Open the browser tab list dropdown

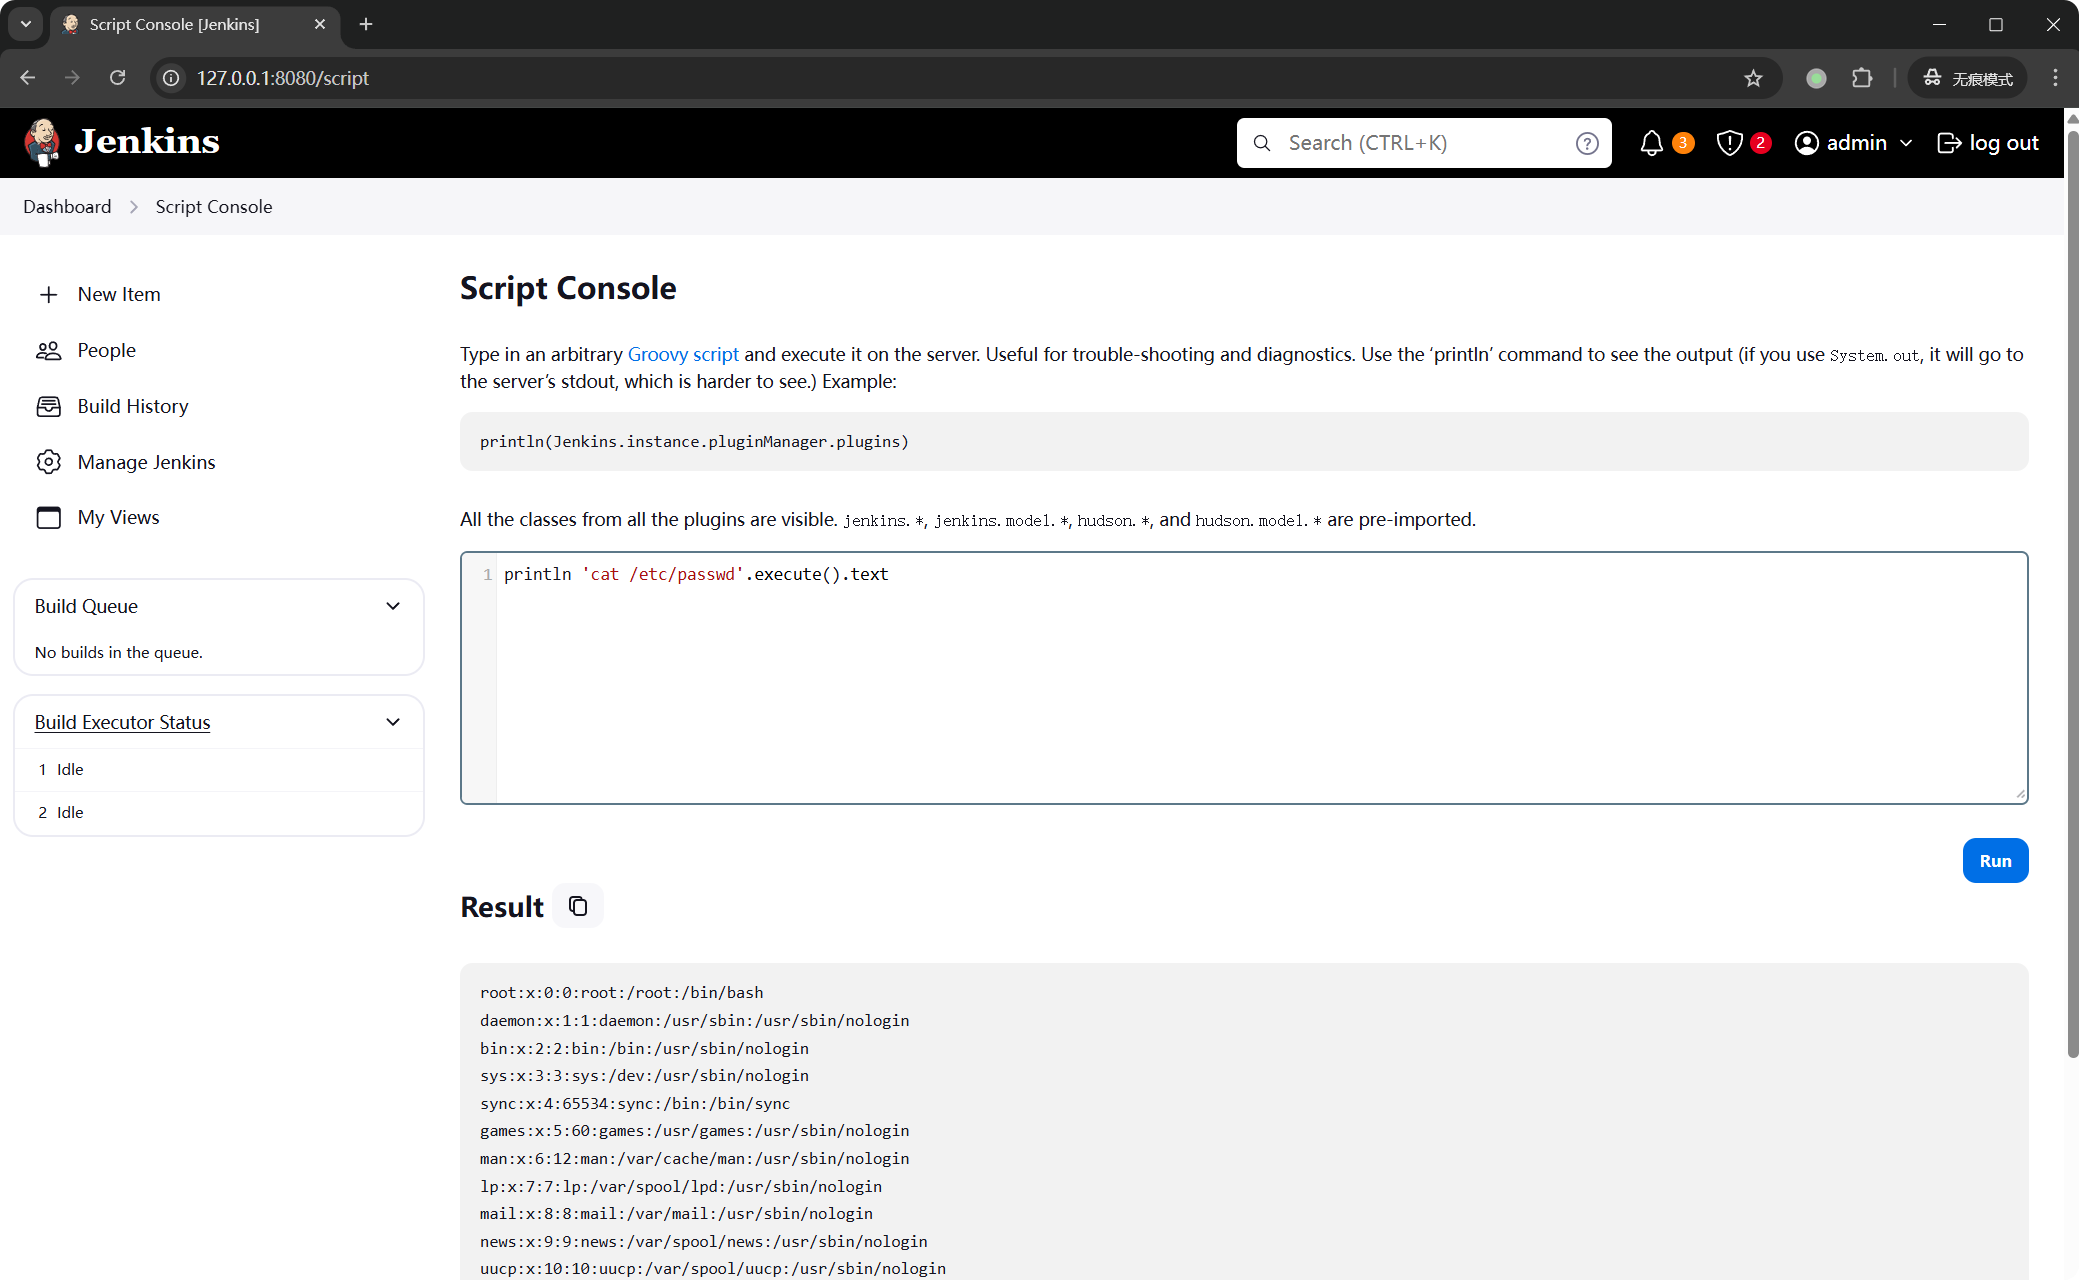coord(26,24)
